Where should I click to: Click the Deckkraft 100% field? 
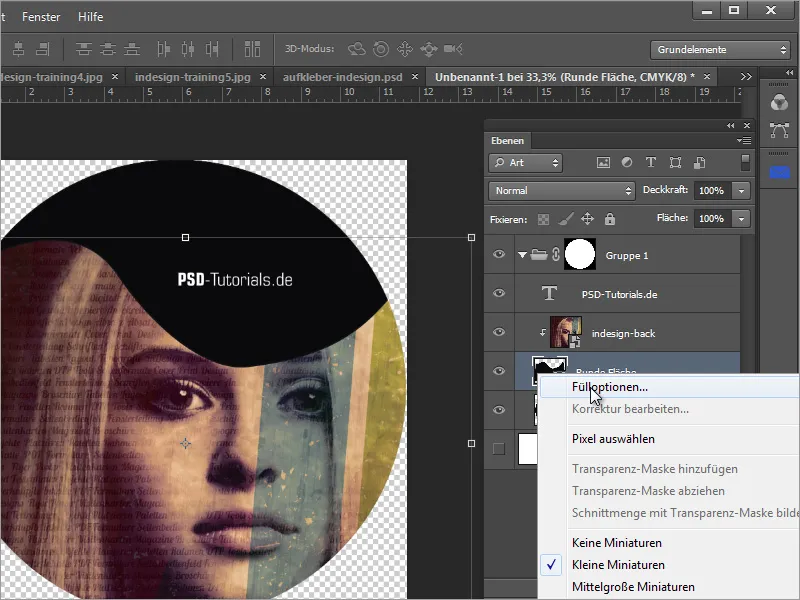(712, 191)
